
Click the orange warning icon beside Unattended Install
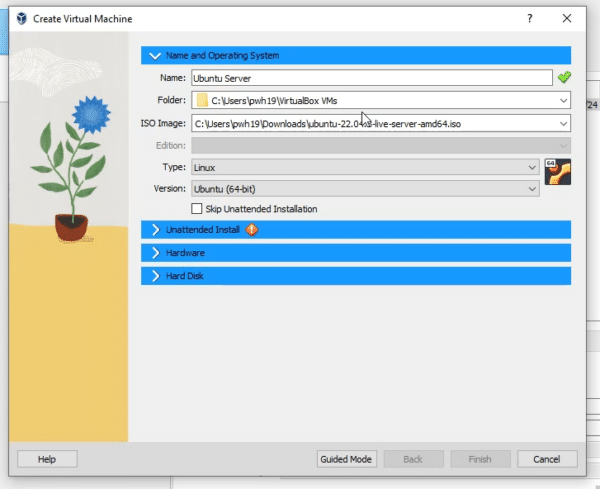coord(252,229)
